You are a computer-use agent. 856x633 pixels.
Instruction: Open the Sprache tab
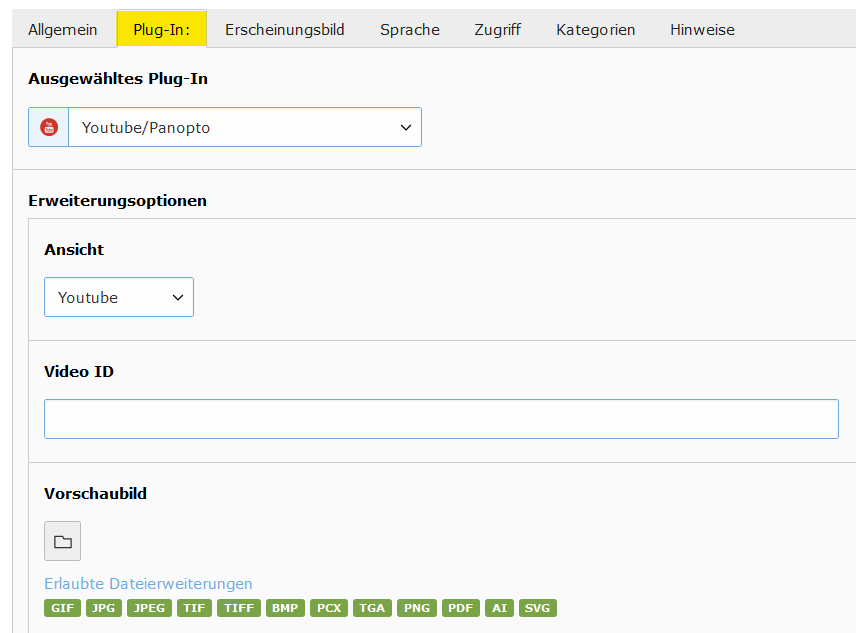(x=409, y=29)
